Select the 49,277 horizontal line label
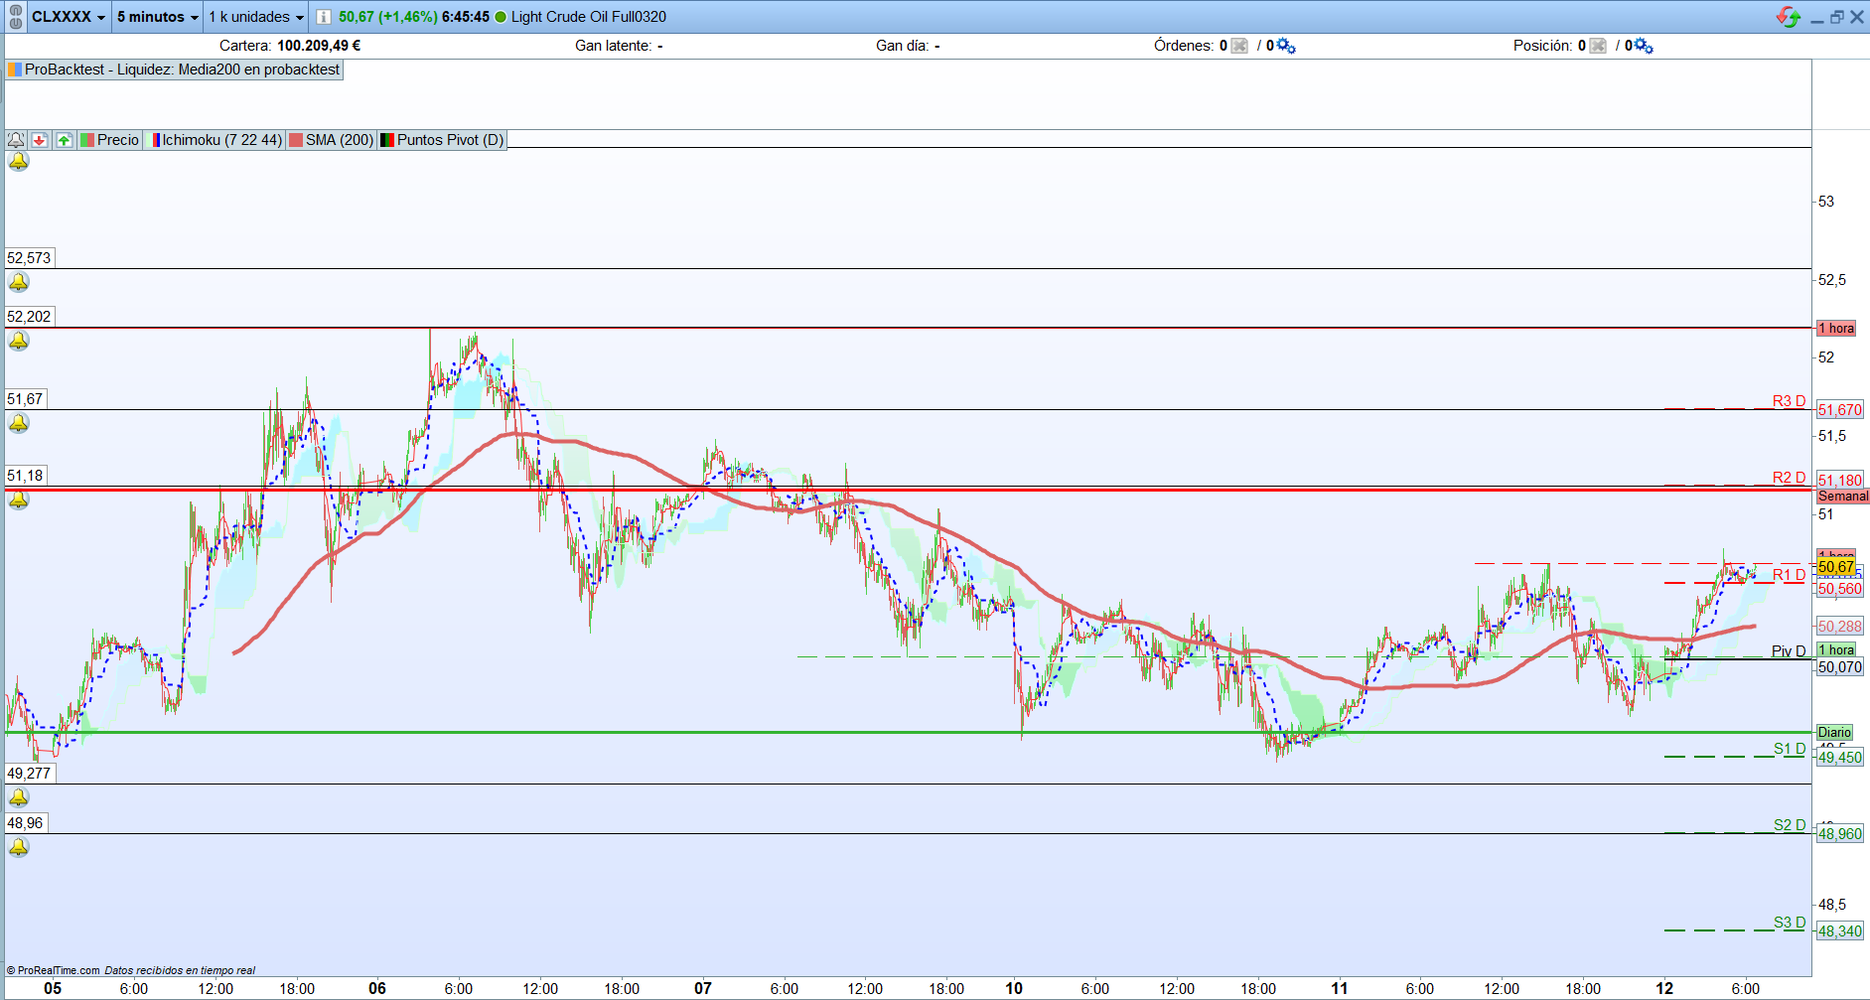This screenshot has width=1870, height=1000. coord(29,773)
